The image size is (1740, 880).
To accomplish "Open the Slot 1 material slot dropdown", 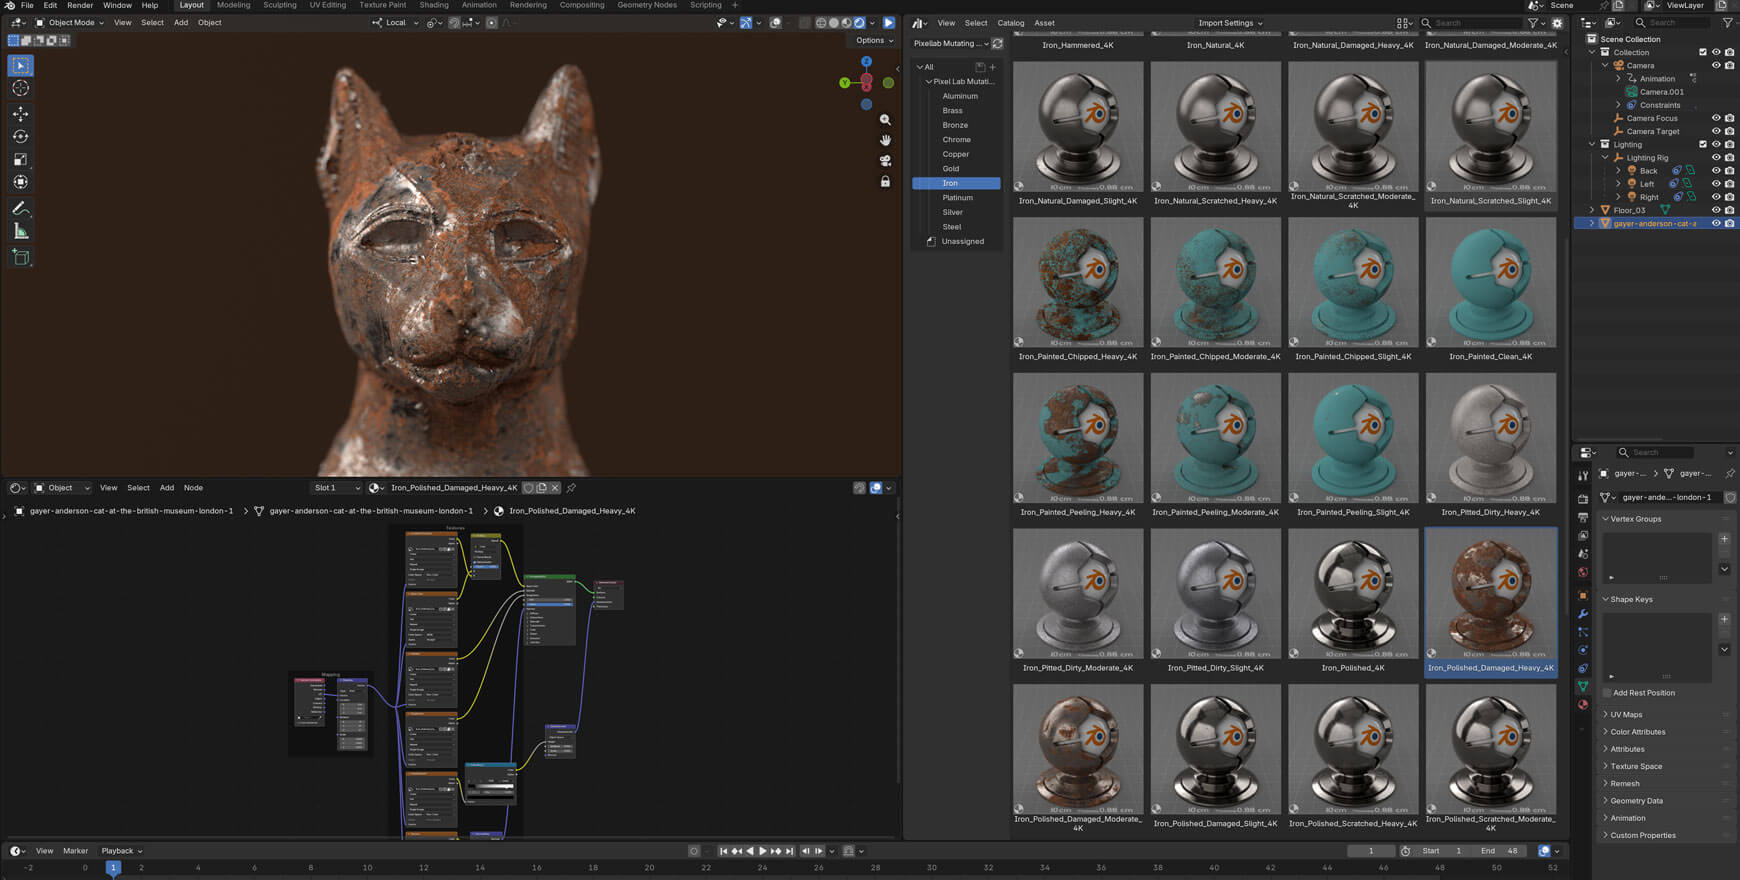I will 337,488.
